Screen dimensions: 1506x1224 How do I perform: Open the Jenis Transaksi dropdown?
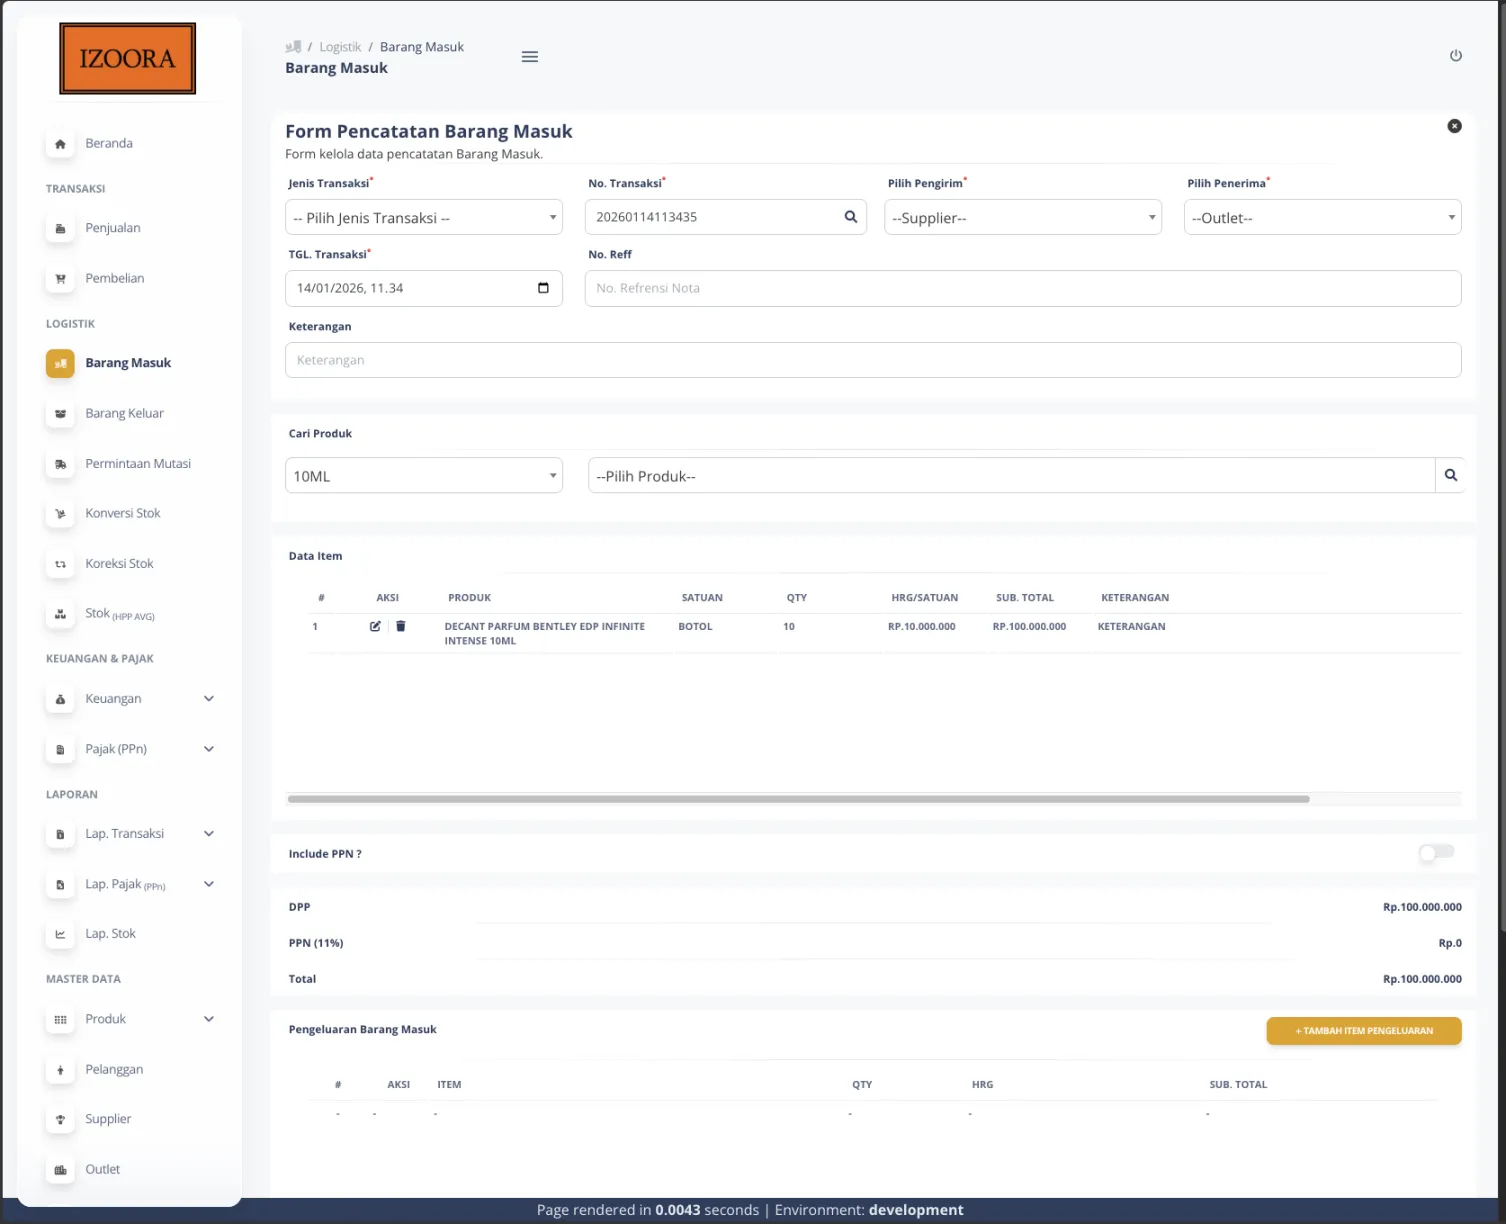(423, 218)
